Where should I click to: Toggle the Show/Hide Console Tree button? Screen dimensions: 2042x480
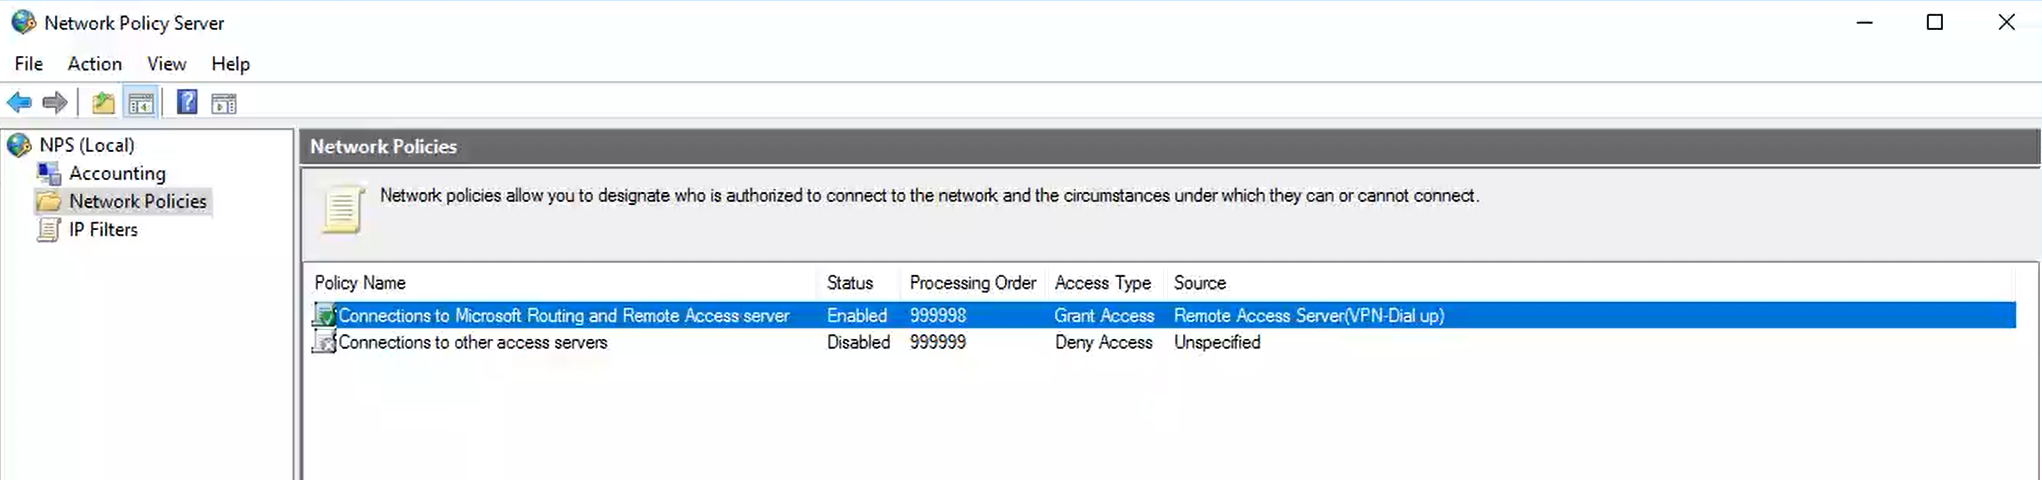[x=141, y=102]
